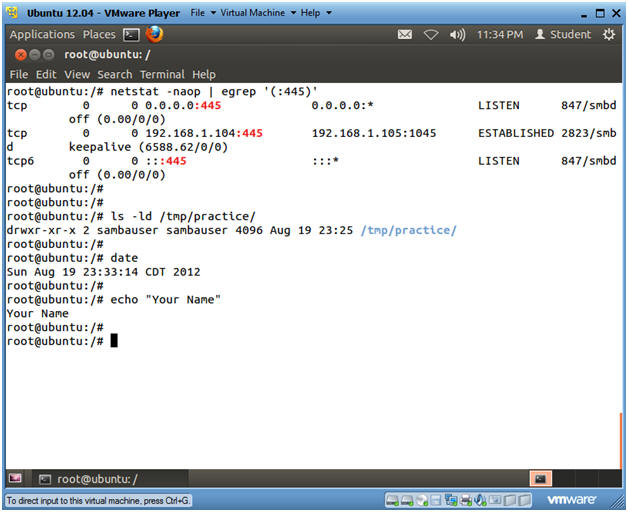Click the hard disk icon beside CD/DVD icon

pyautogui.click(x=407, y=500)
